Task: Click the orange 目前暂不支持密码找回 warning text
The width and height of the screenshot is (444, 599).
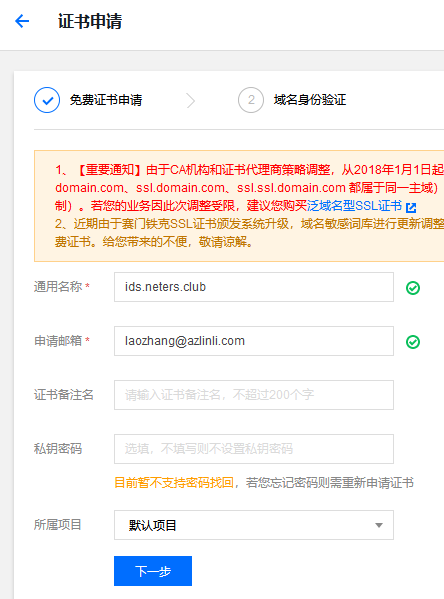Action: (x=174, y=482)
